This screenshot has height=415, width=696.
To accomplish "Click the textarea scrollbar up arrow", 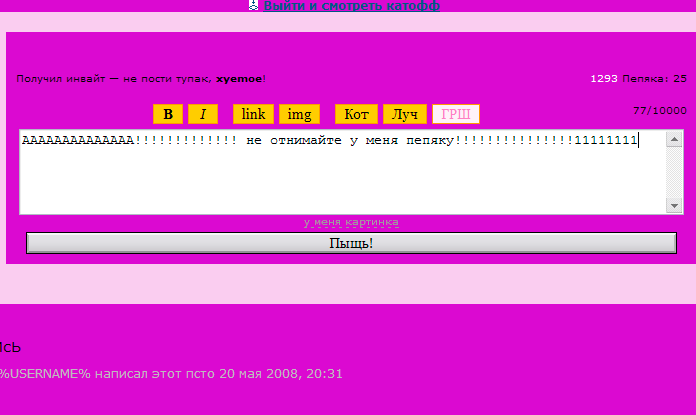I will tap(674, 139).
